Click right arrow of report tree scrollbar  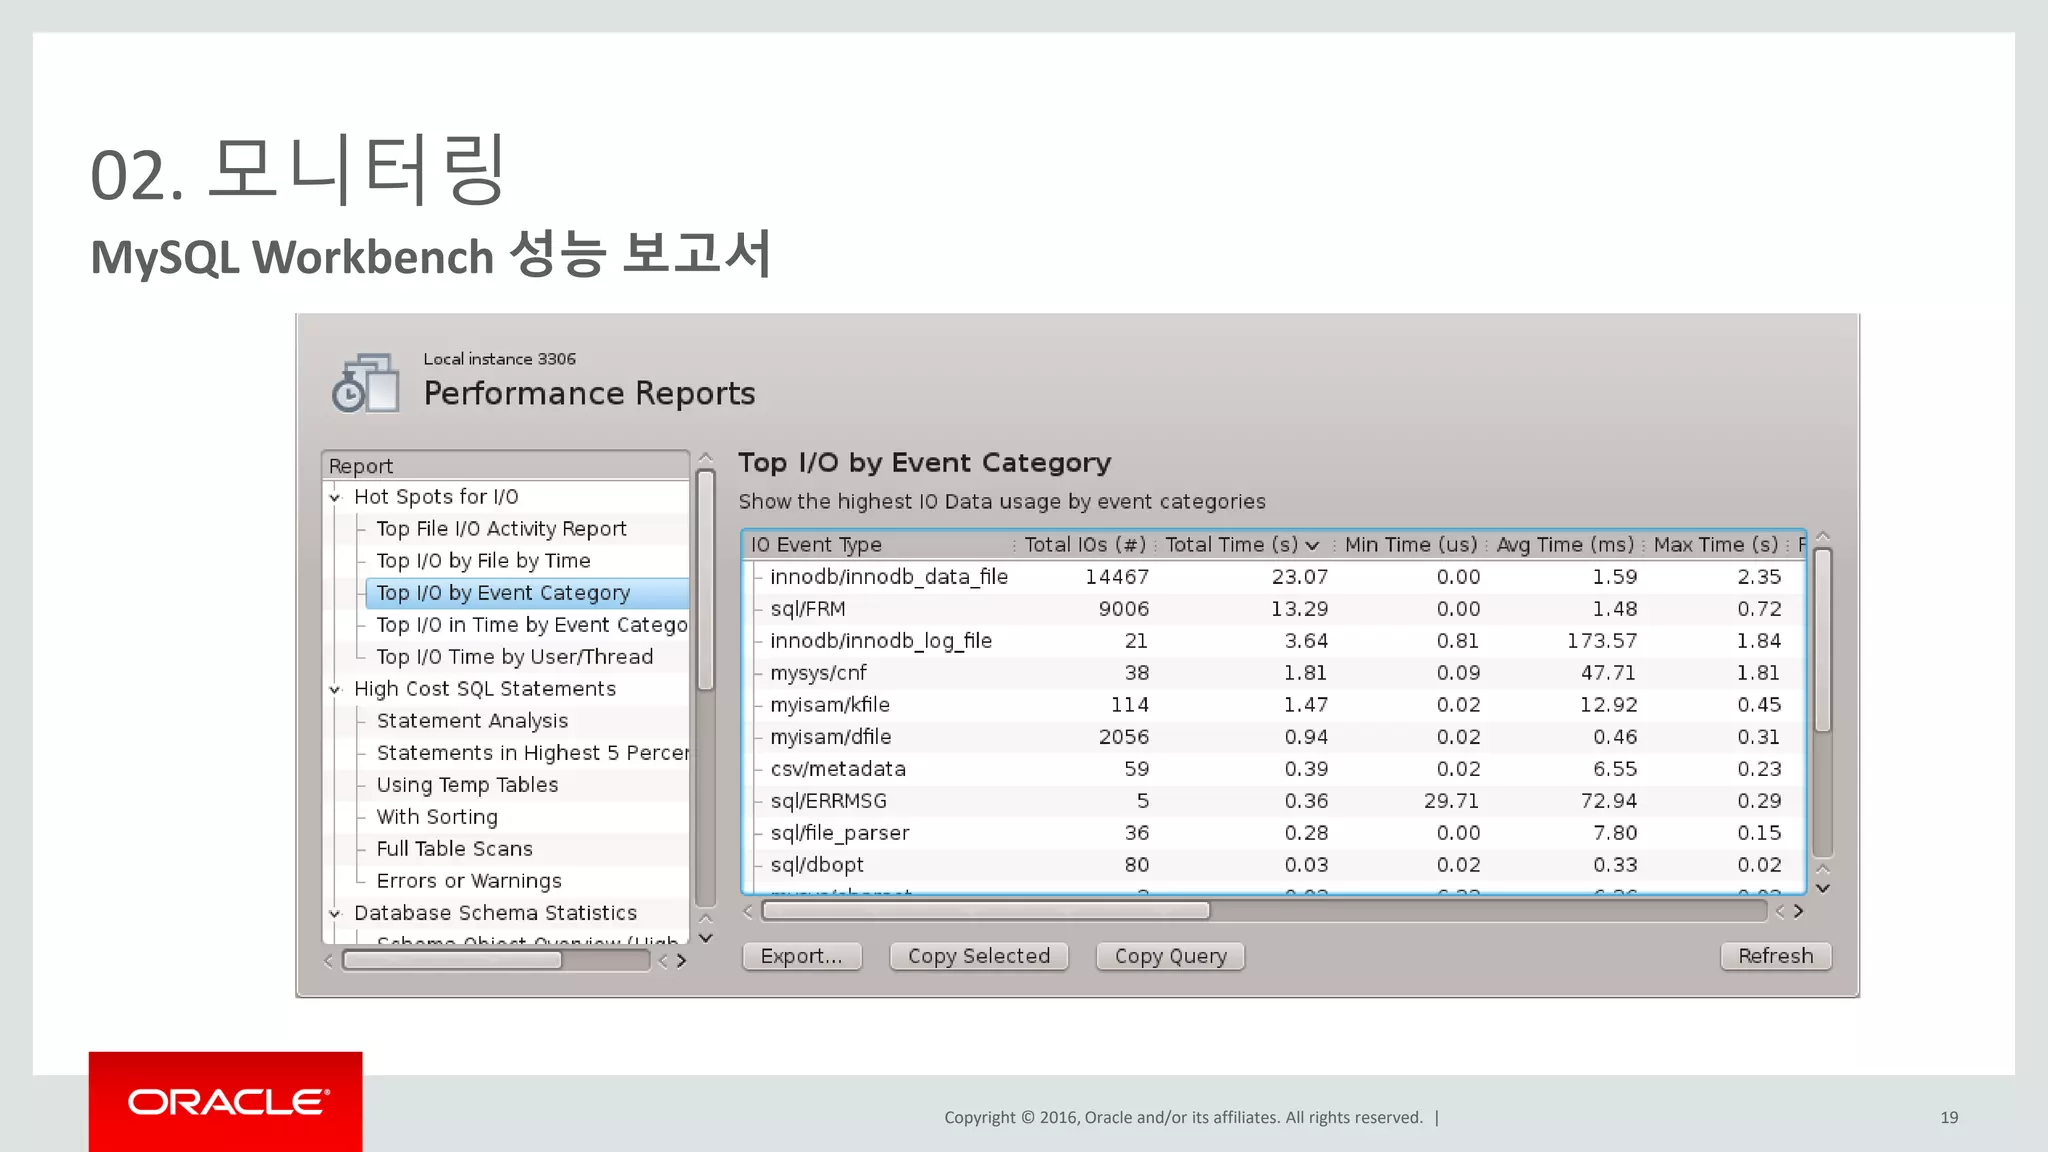[x=682, y=961]
